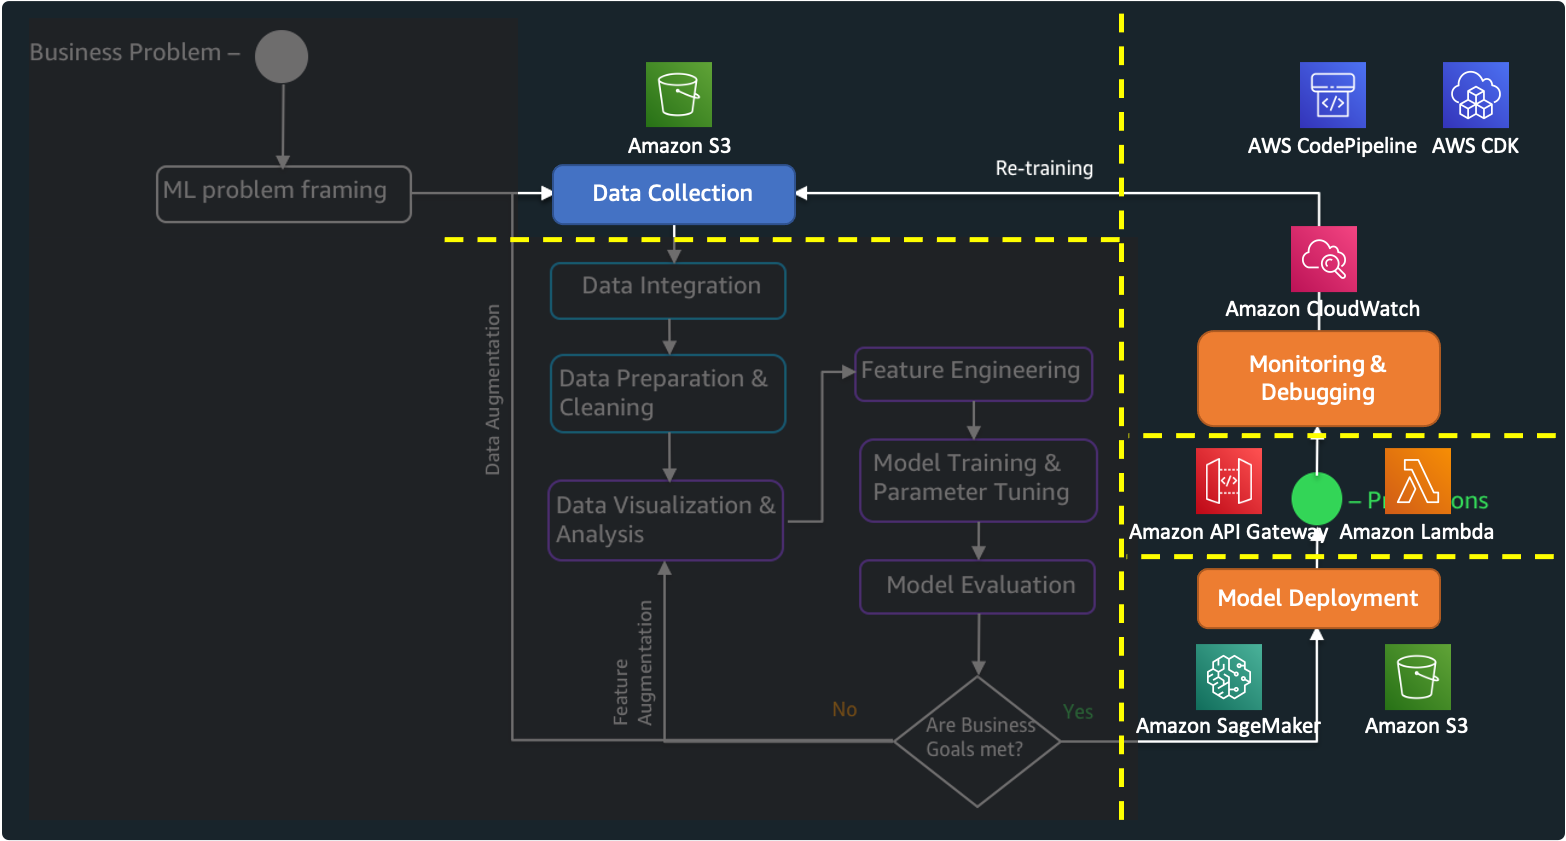Click the Re-training arrow label
Image resolution: width=1566 pixels, height=841 pixels.
[1044, 168]
